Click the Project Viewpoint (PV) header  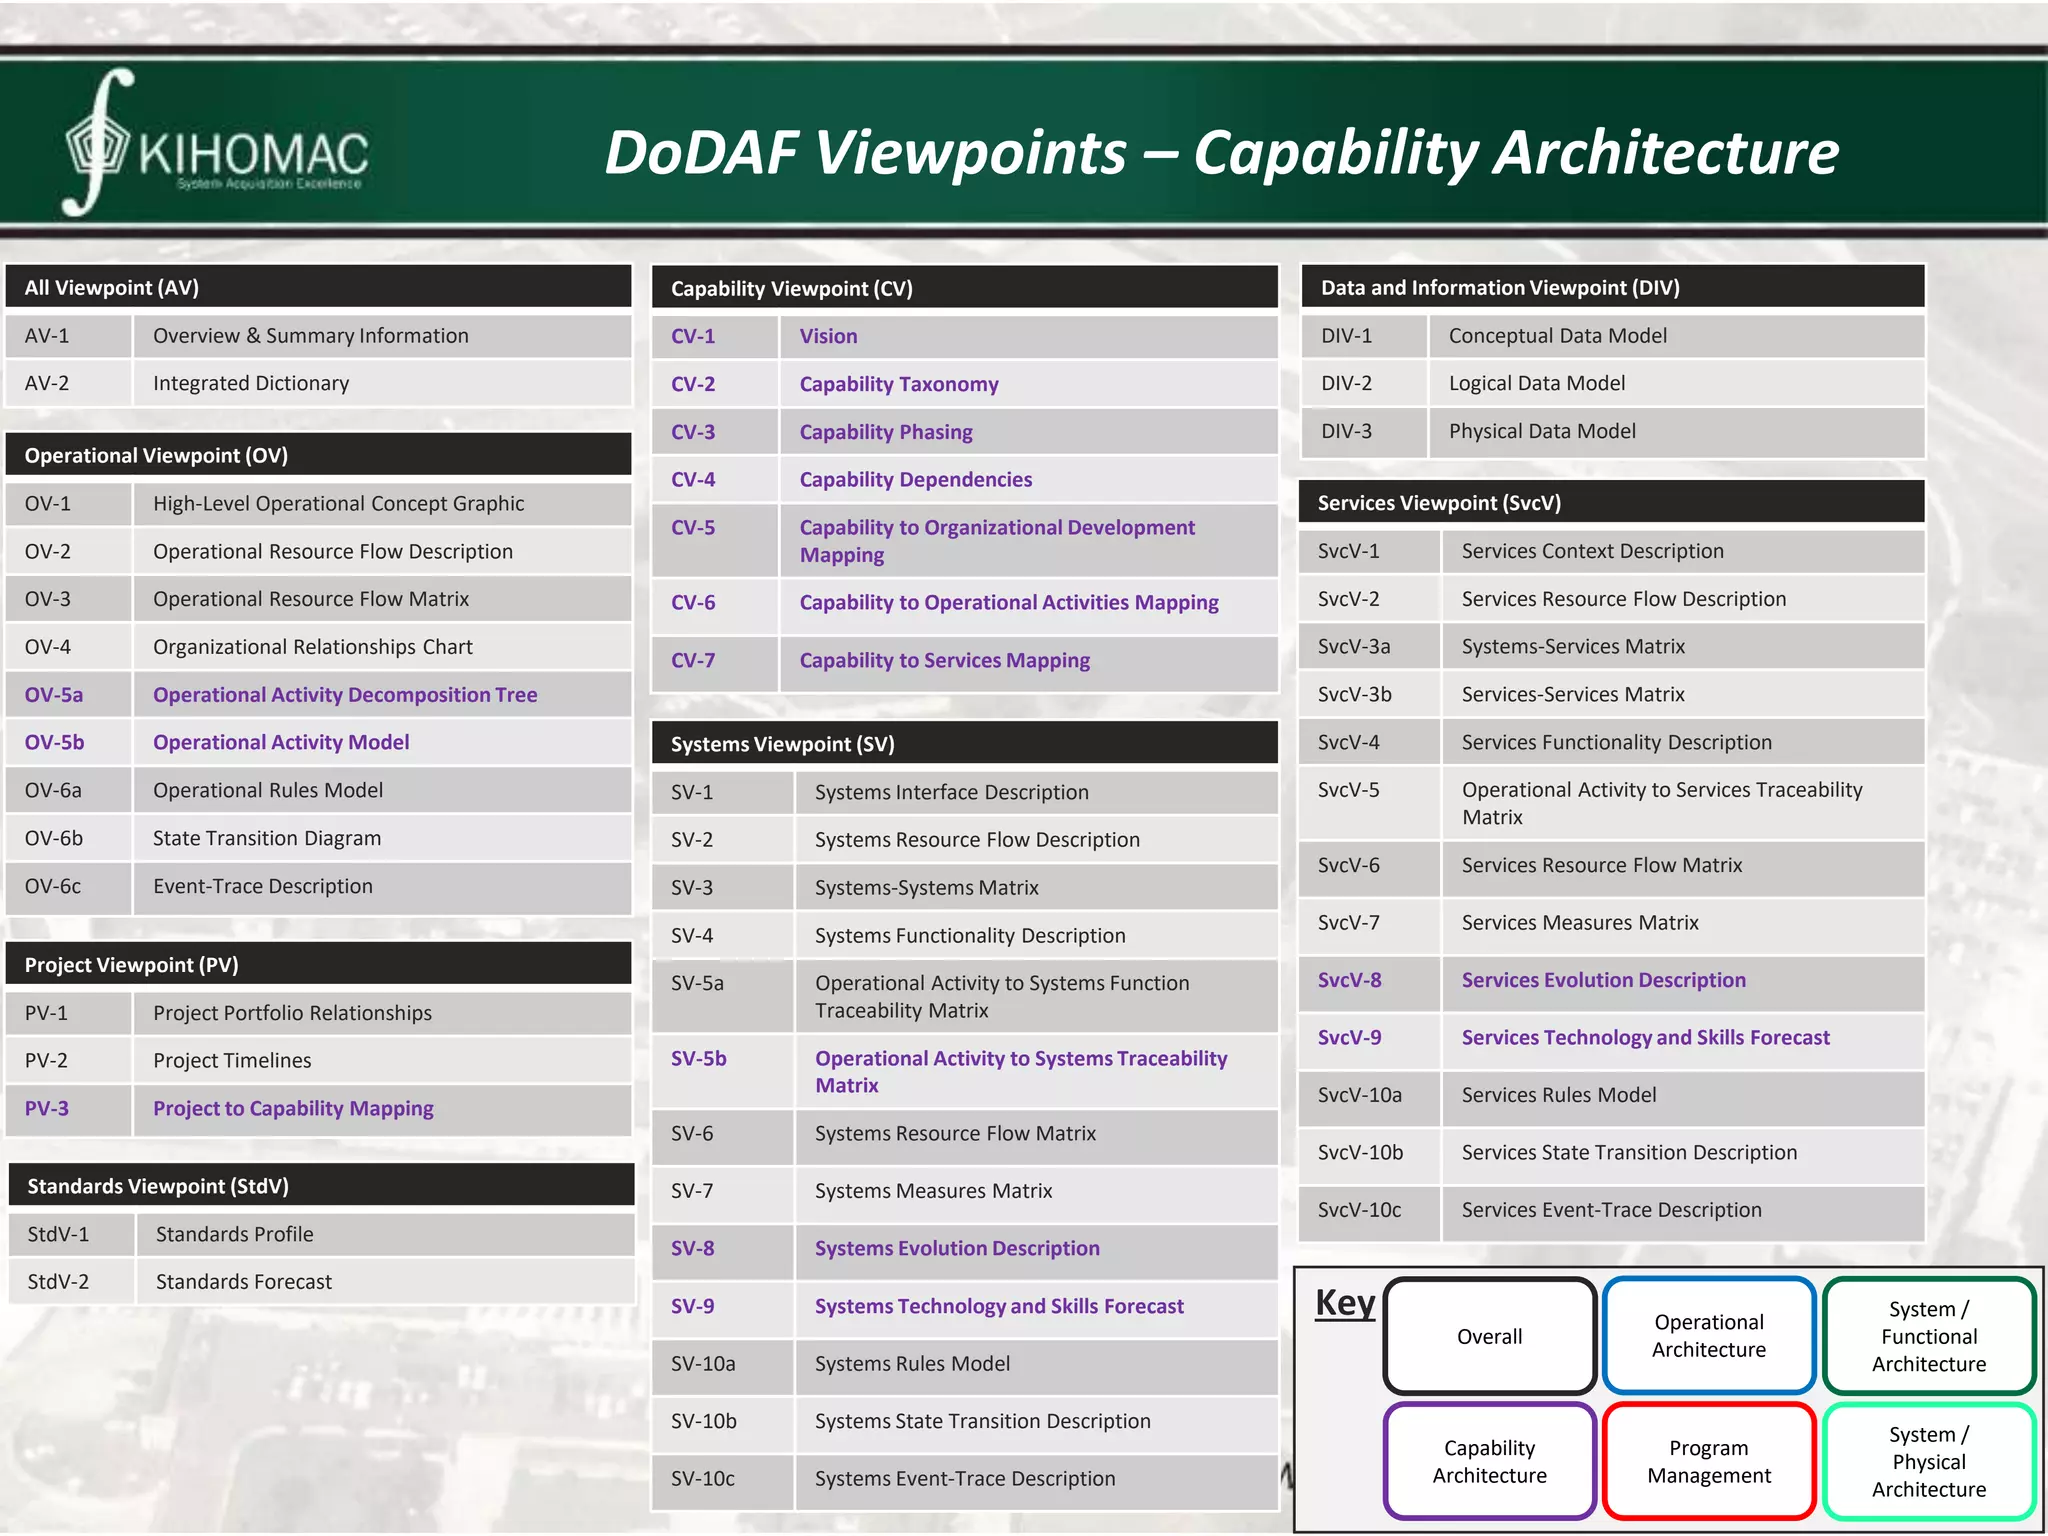point(318,964)
